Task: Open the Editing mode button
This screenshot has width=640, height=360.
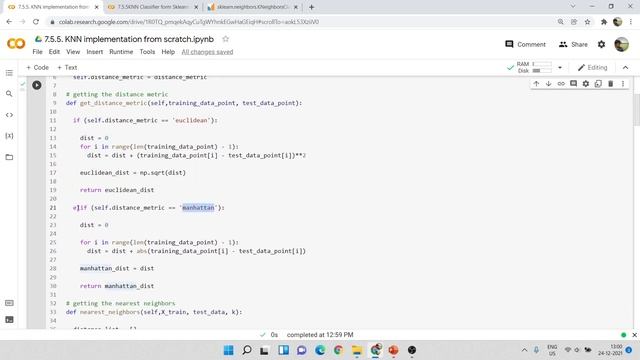Action: (592, 67)
